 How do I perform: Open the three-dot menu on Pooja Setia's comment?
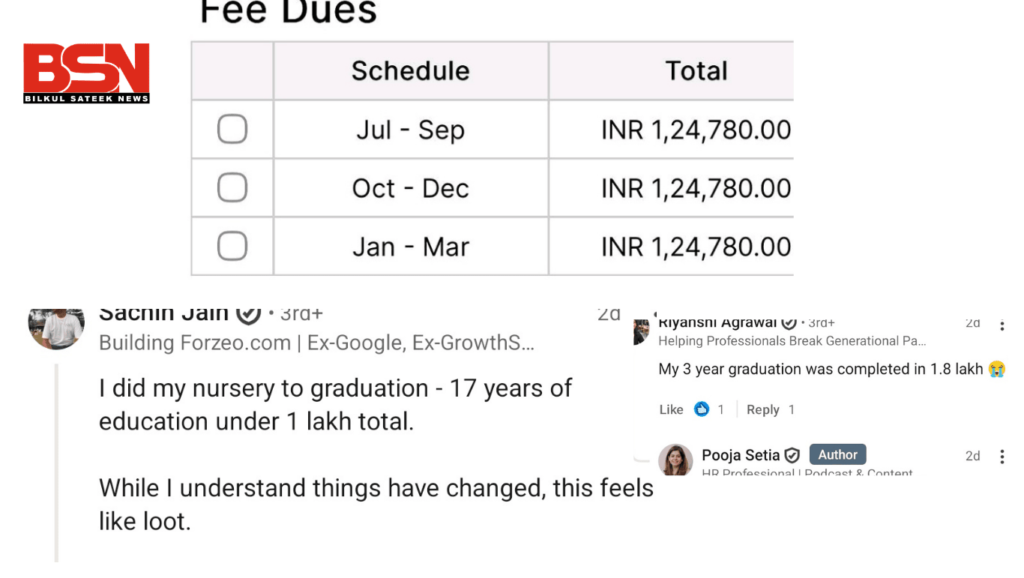[x=1003, y=456]
